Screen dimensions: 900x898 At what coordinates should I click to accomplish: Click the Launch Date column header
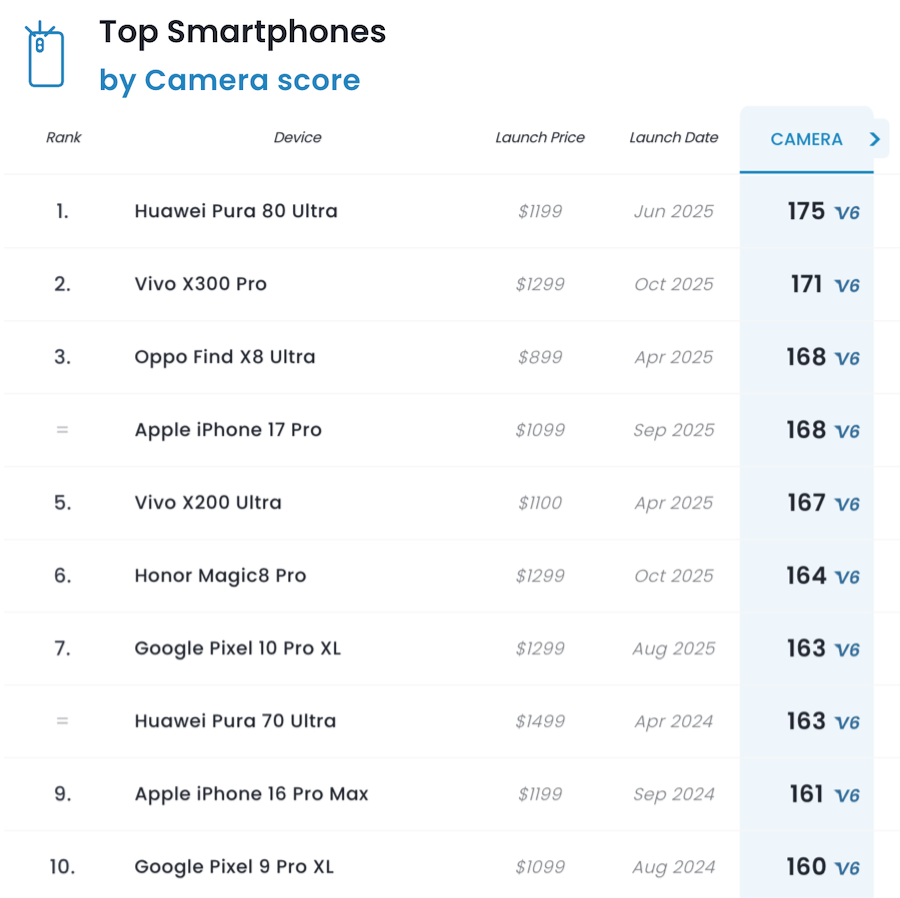673,138
